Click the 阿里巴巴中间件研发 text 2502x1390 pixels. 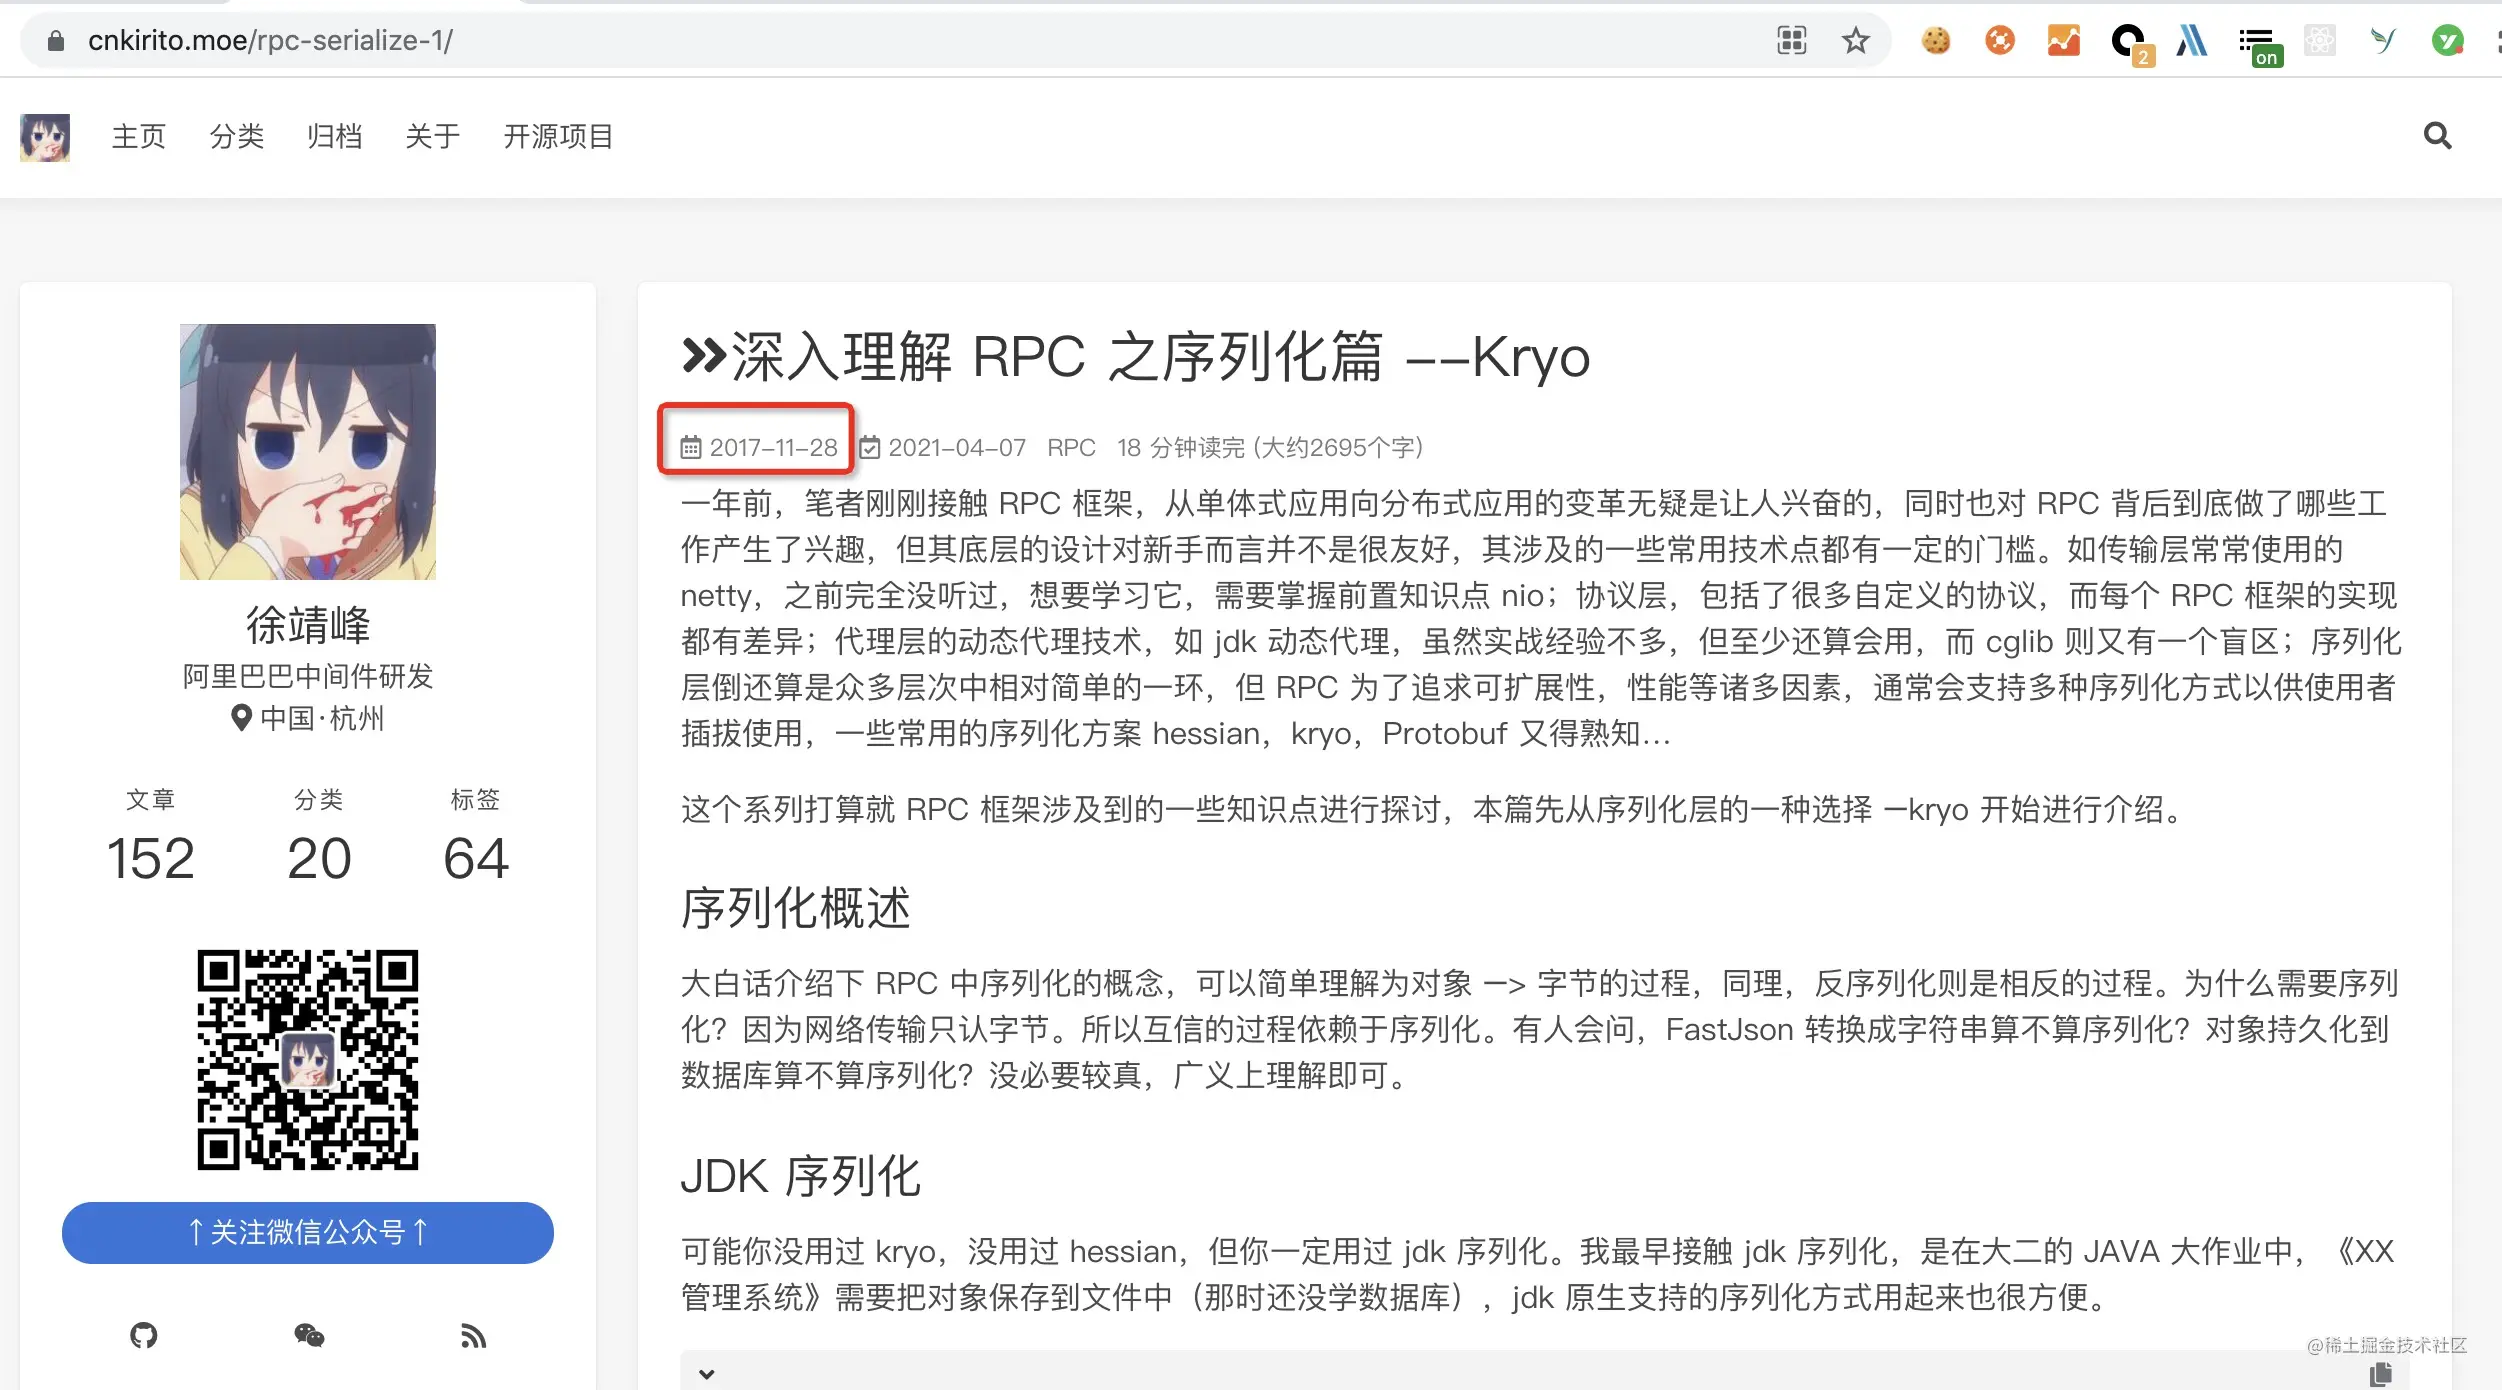click(308, 677)
